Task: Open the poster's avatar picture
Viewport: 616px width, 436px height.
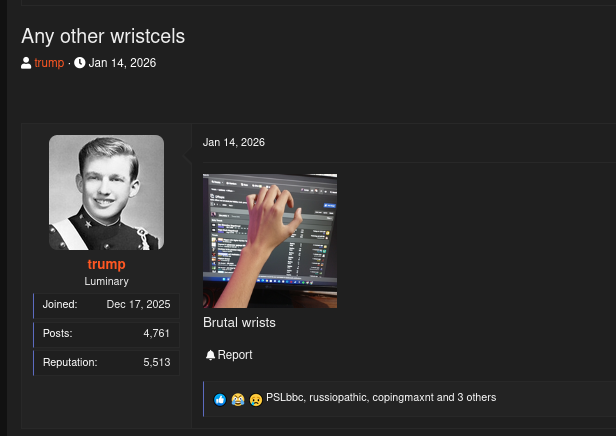Action: pos(106,192)
